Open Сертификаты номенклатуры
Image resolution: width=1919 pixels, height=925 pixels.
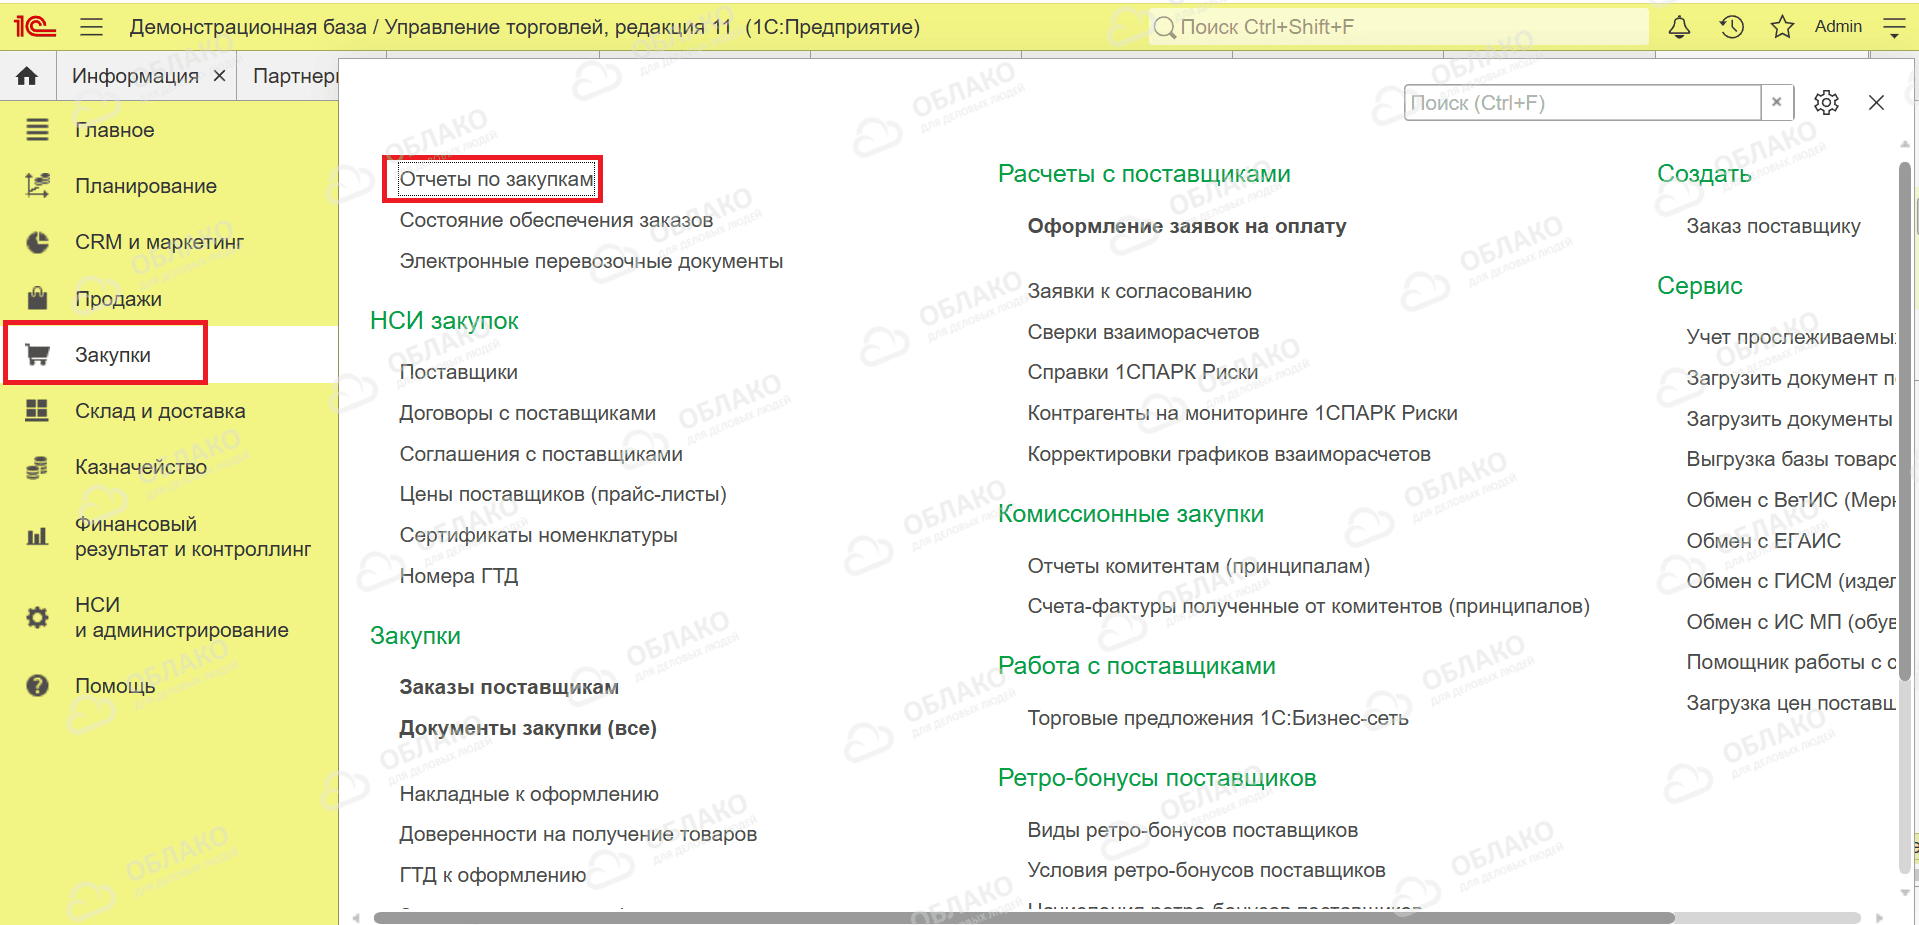tap(538, 535)
